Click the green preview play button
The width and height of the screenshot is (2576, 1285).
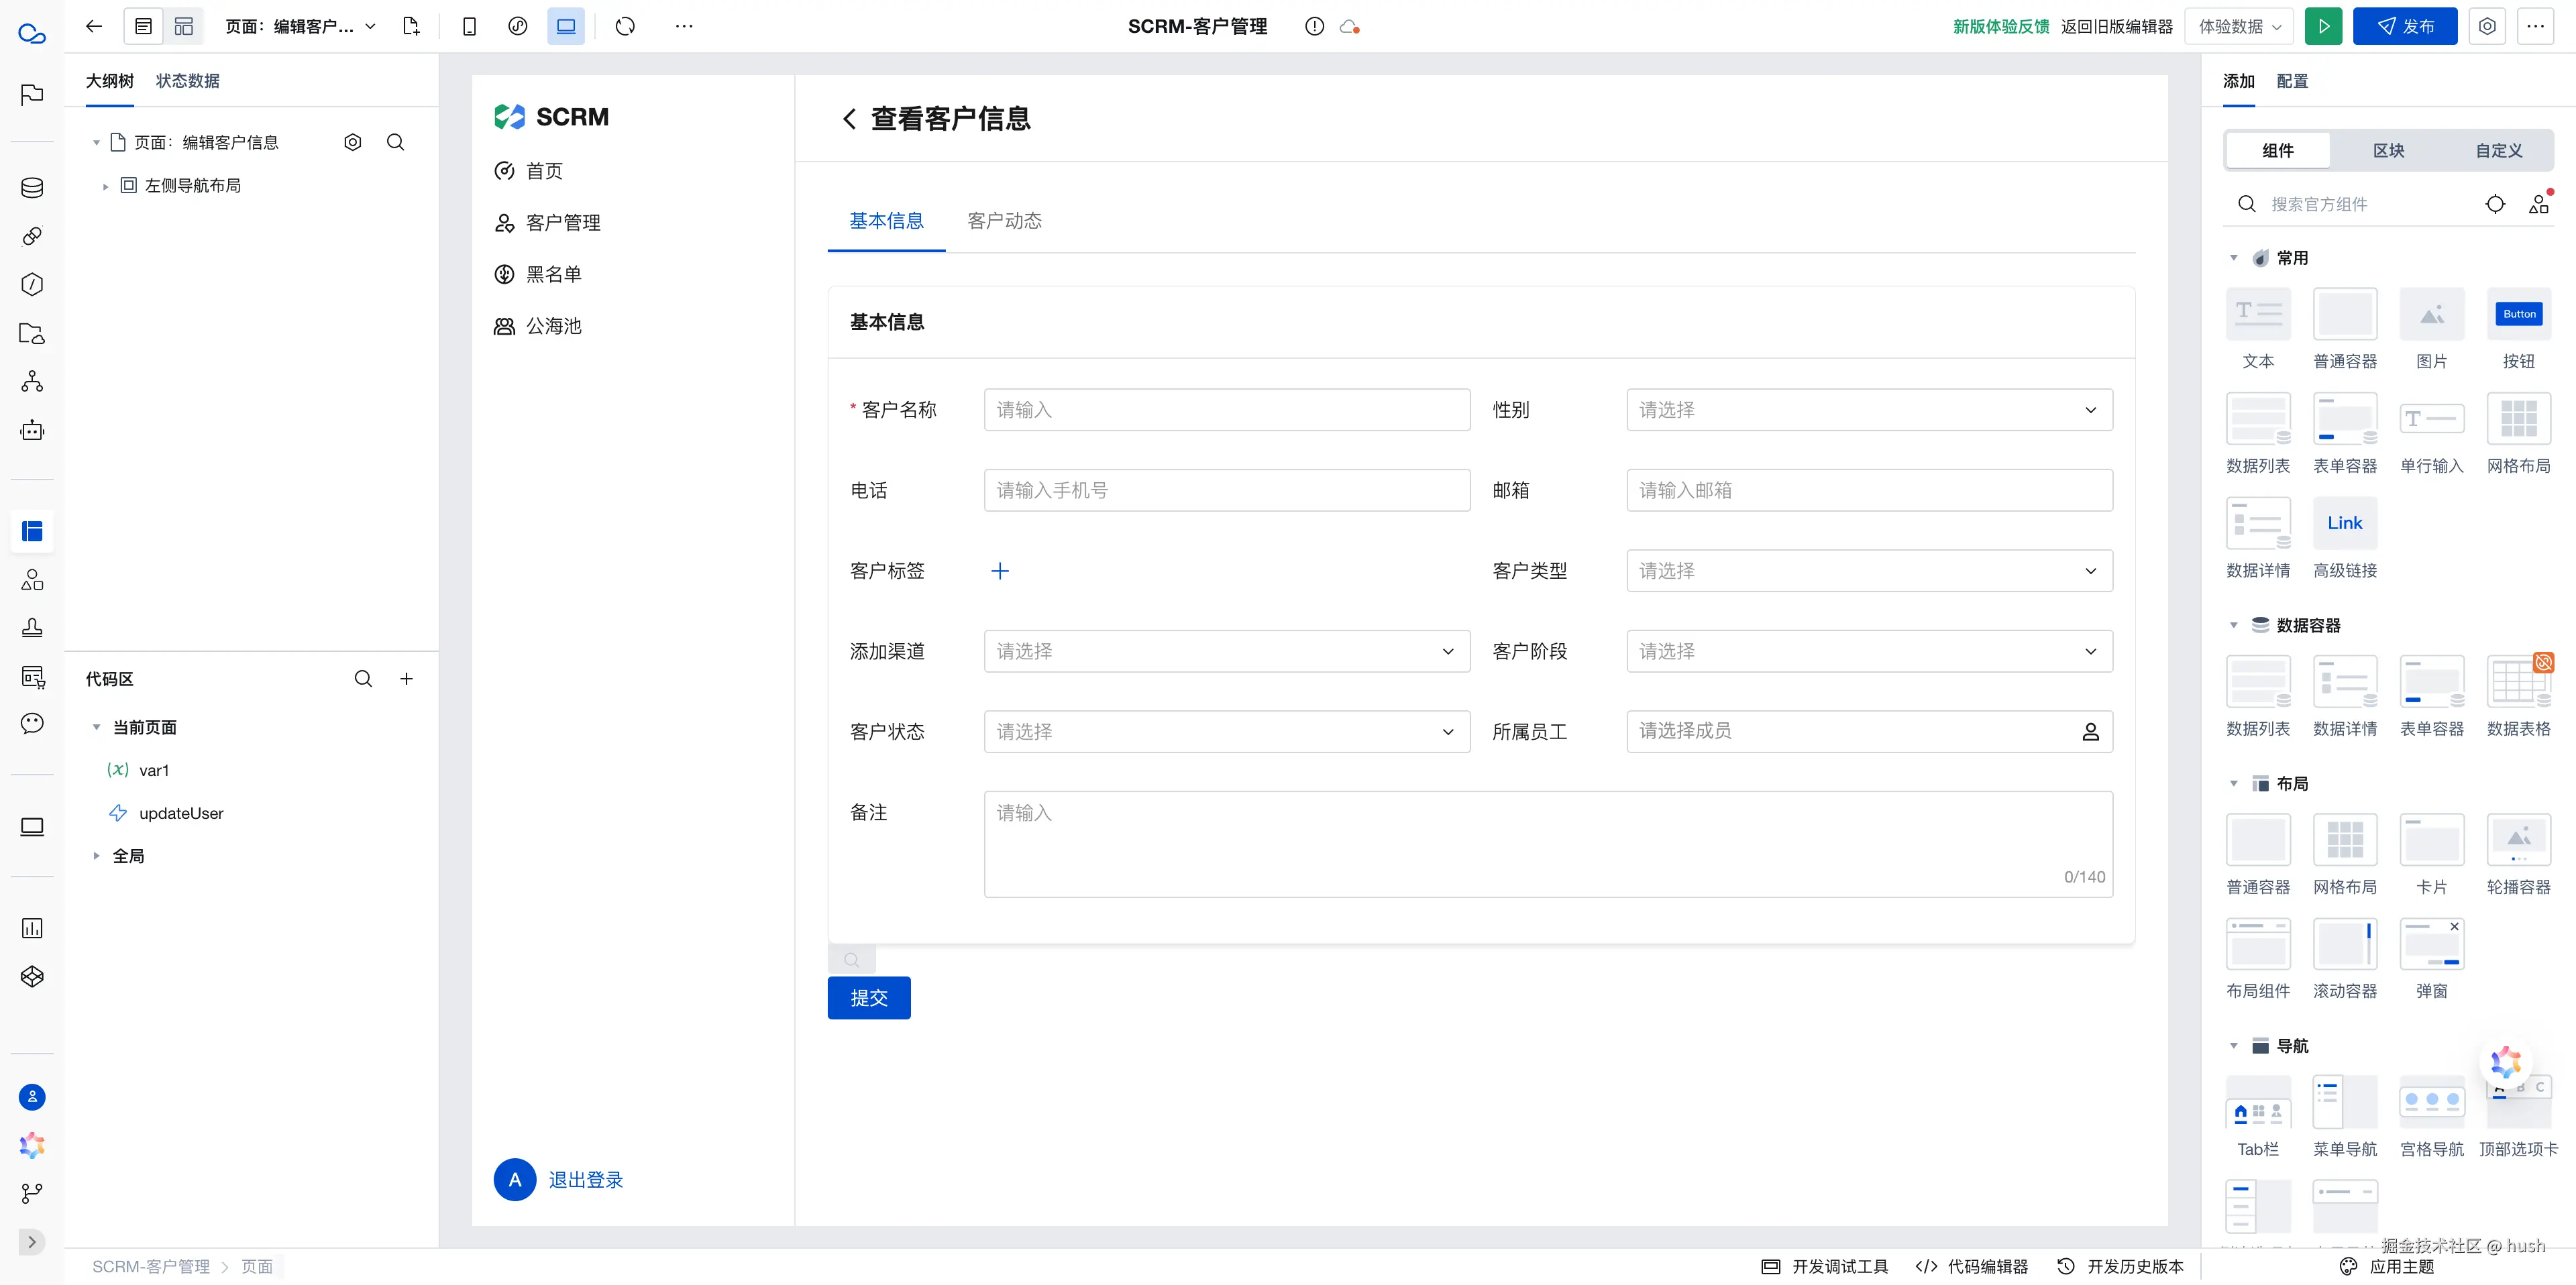point(2323,26)
